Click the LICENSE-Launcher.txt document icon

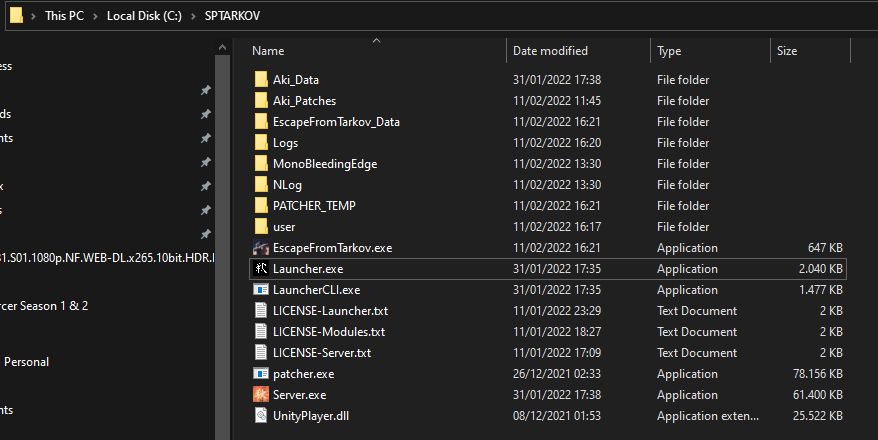click(x=261, y=311)
